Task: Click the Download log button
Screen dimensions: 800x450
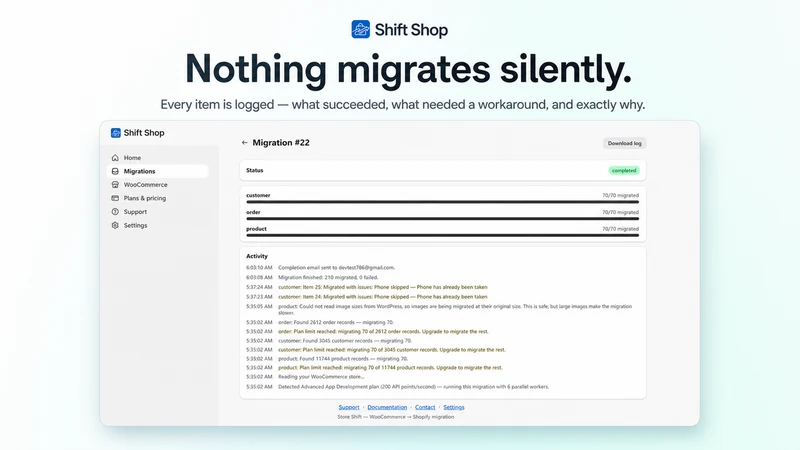Action: (x=624, y=143)
